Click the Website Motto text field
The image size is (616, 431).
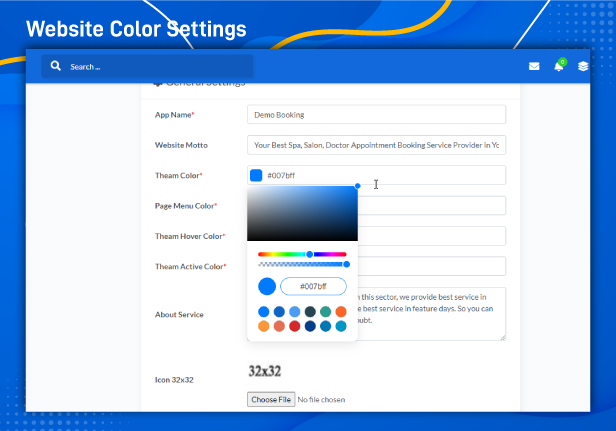point(376,145)
